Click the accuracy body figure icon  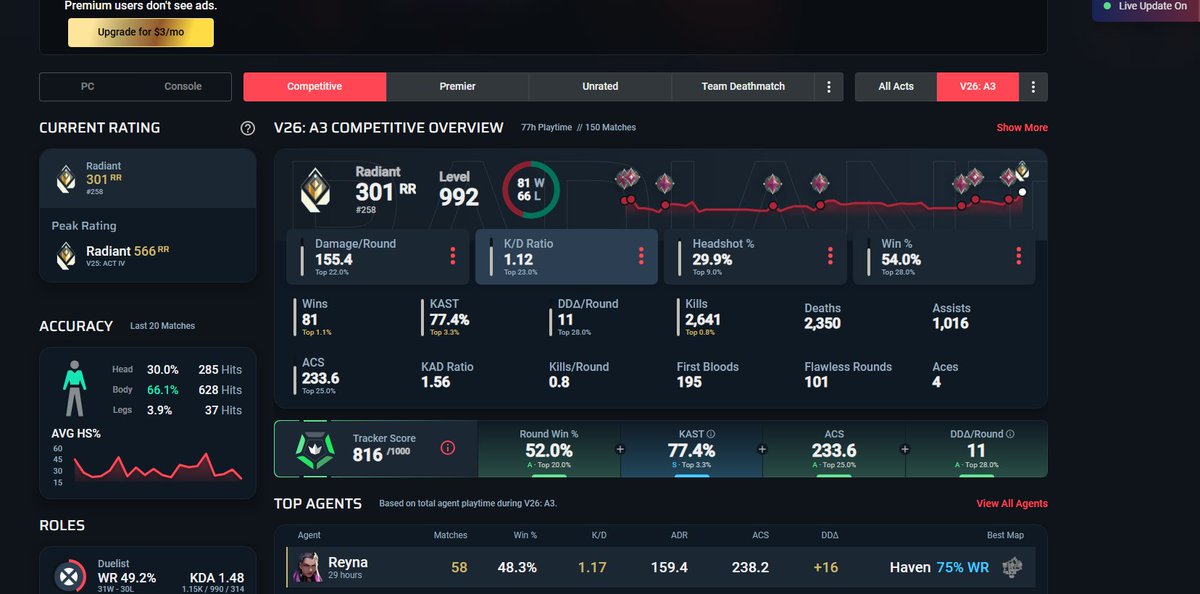[74, 389]
